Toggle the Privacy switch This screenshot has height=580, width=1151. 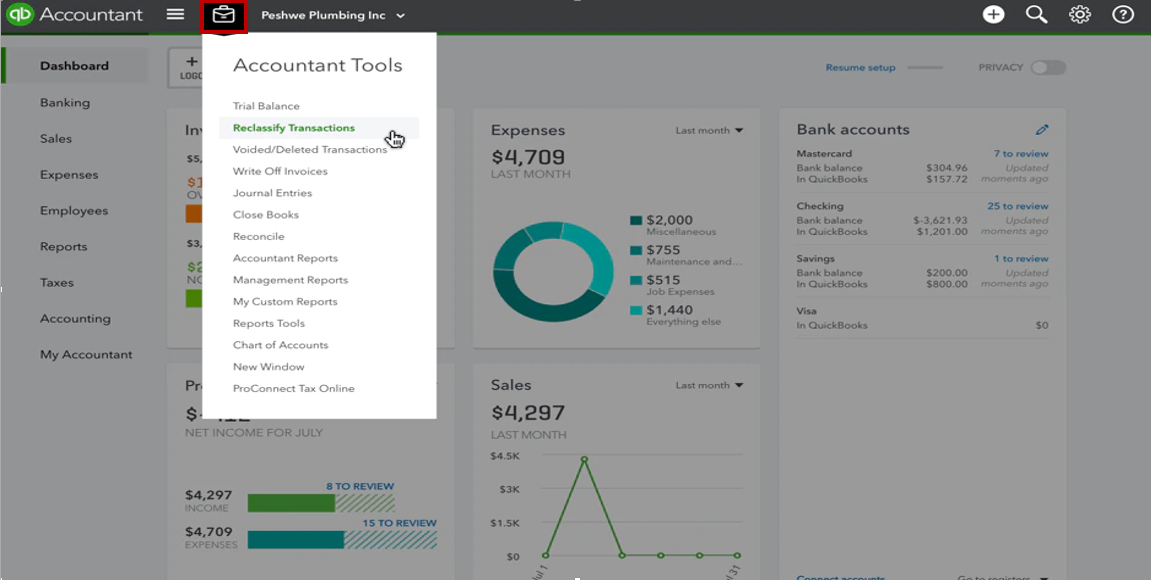[1047, 68]
